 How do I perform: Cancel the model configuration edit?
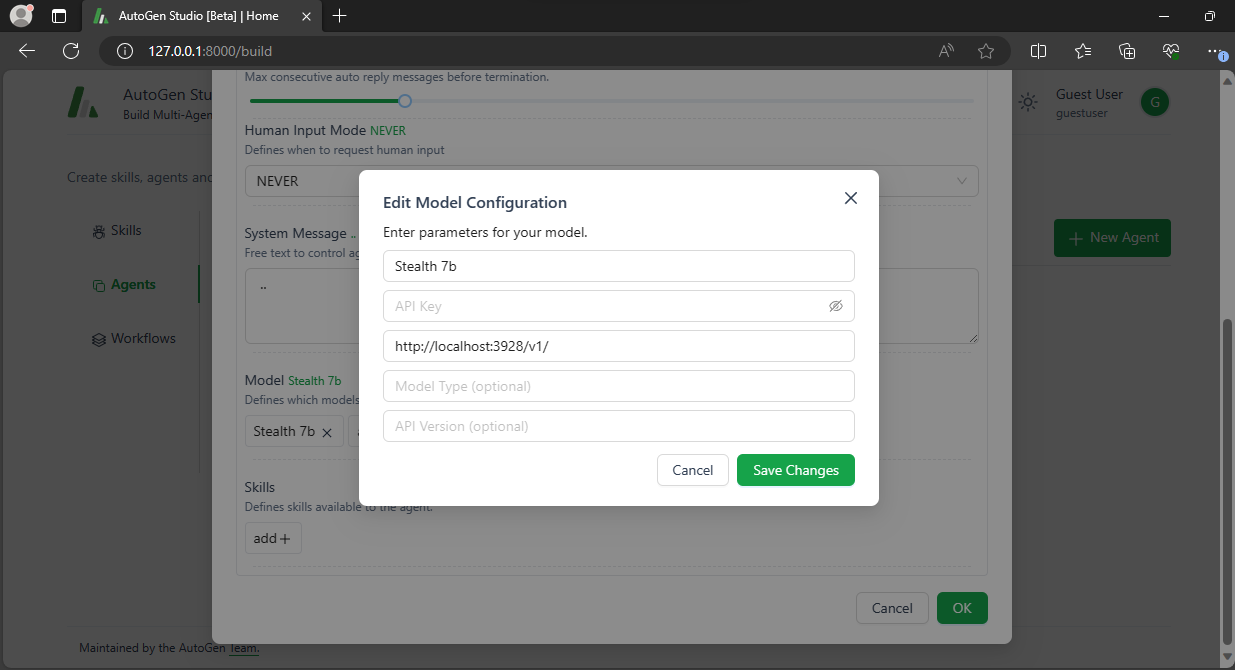point(693,470)
